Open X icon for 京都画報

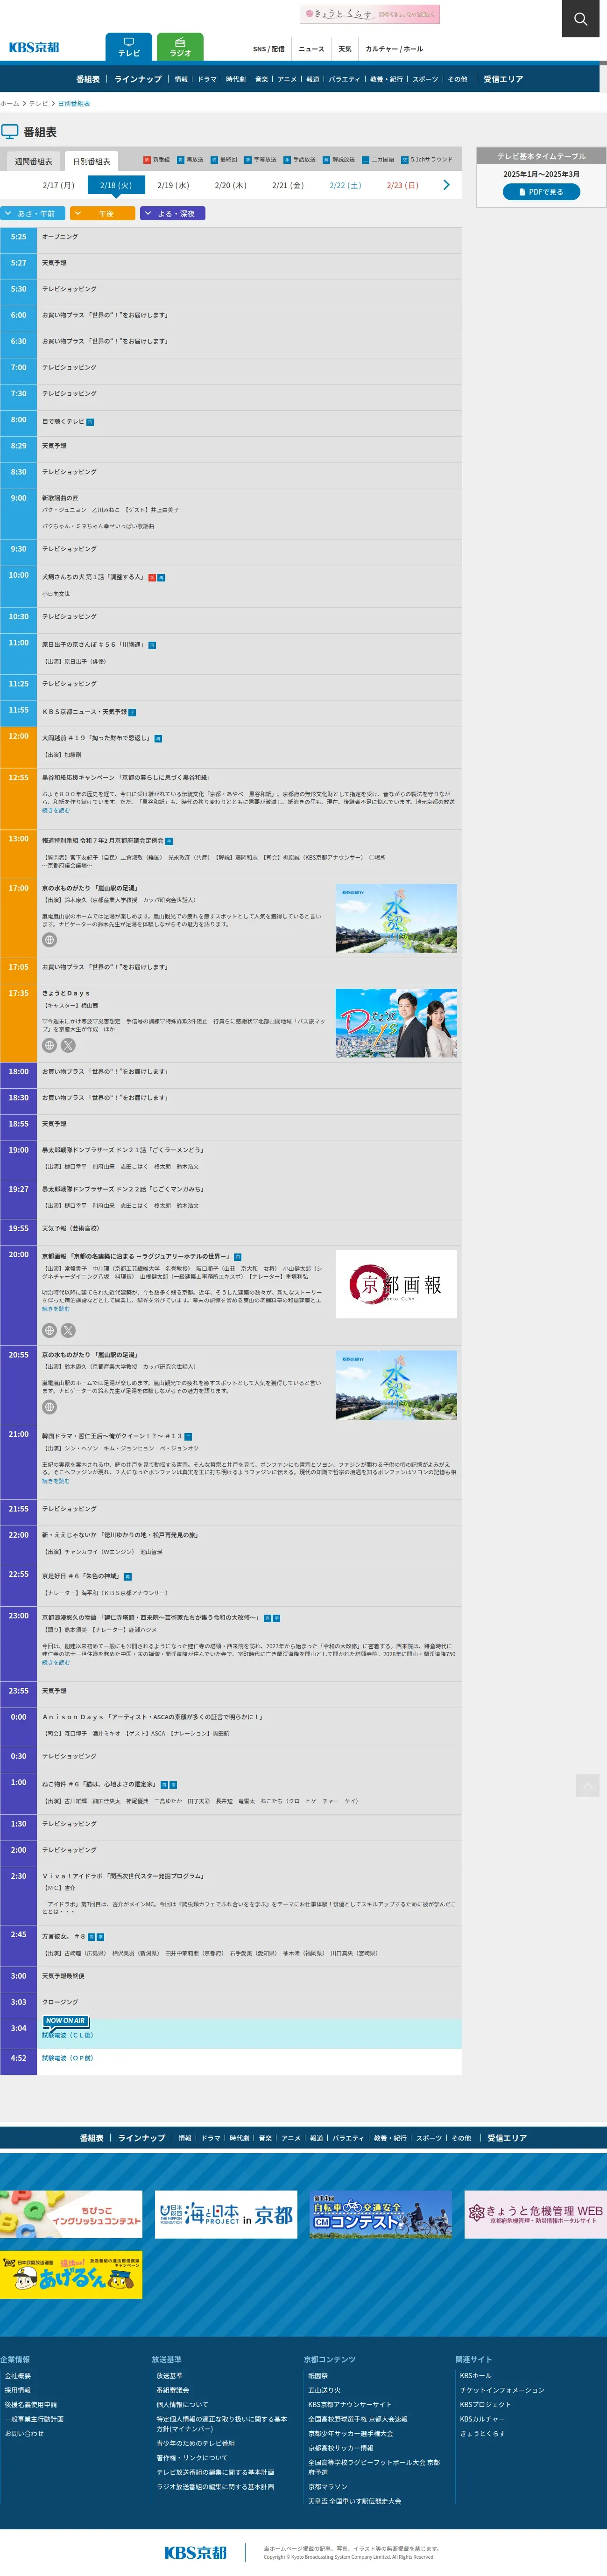coord(68,1331)
